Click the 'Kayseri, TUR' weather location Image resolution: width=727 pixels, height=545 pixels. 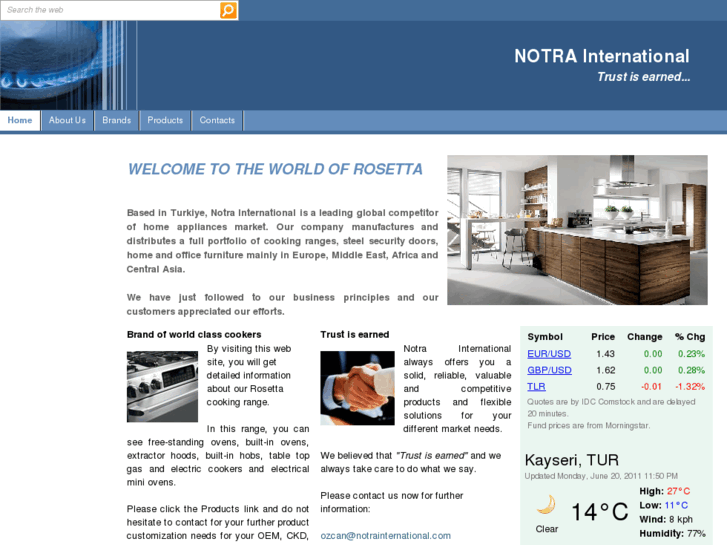click(x=572, y=460)
